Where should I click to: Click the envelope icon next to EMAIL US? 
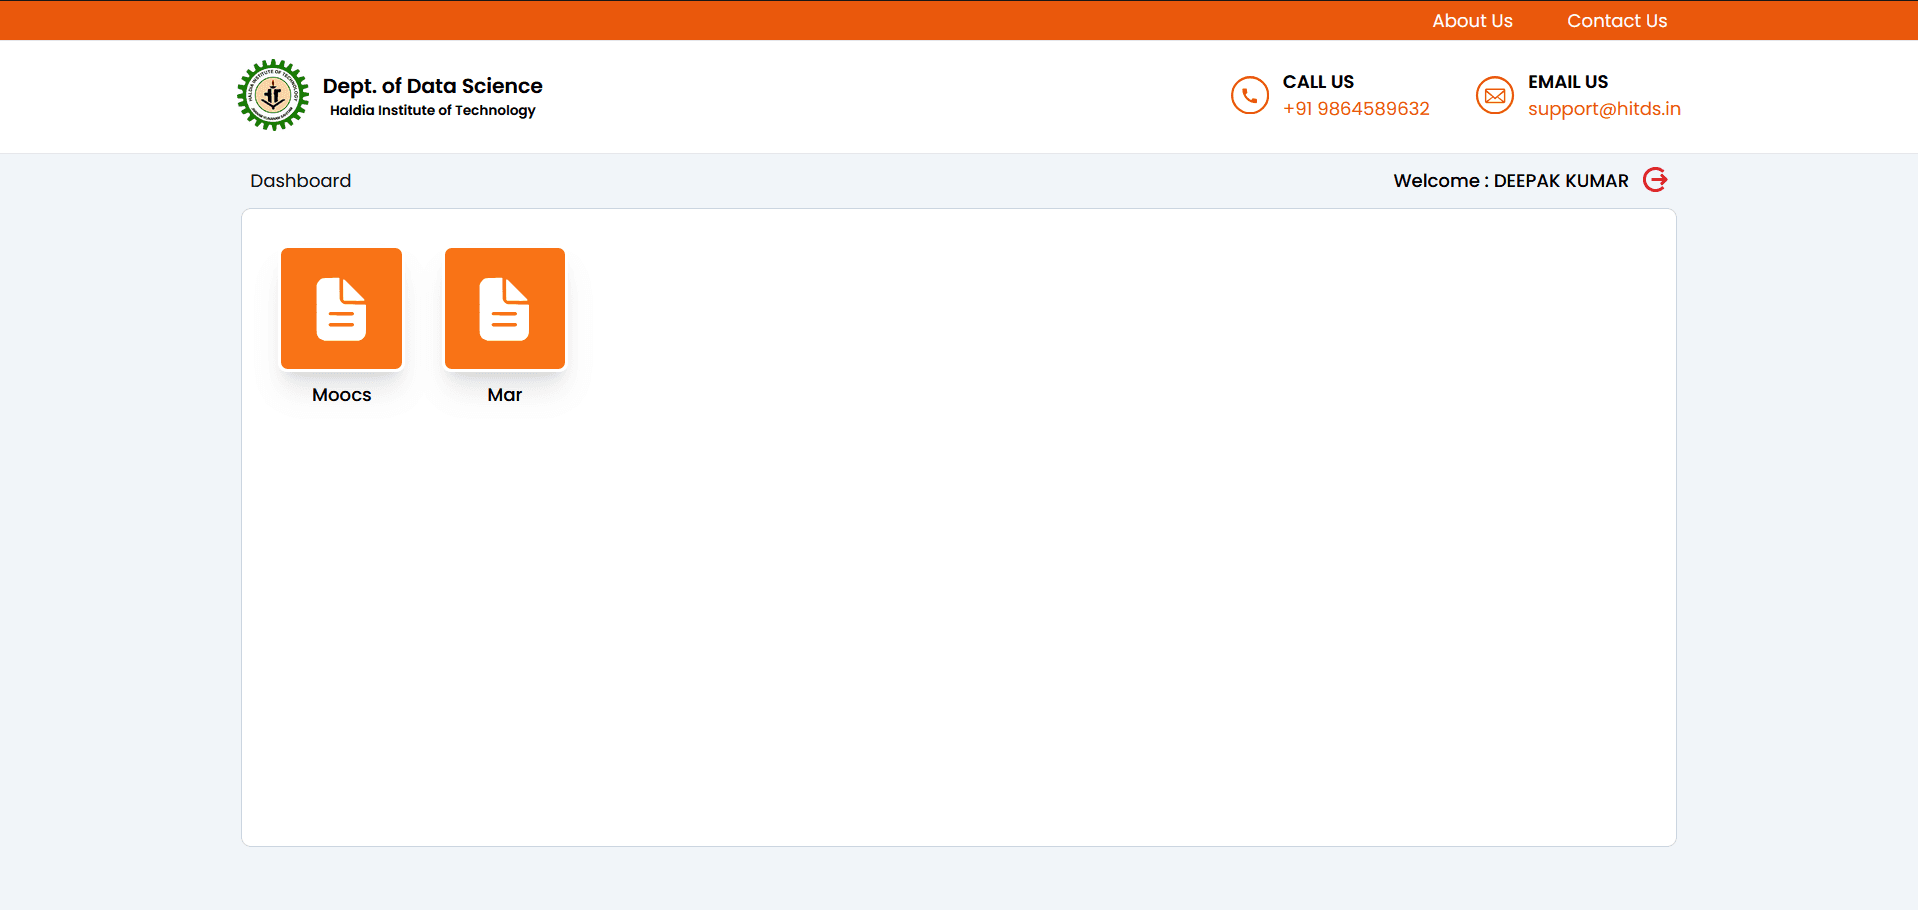(x=1495, y=95)
